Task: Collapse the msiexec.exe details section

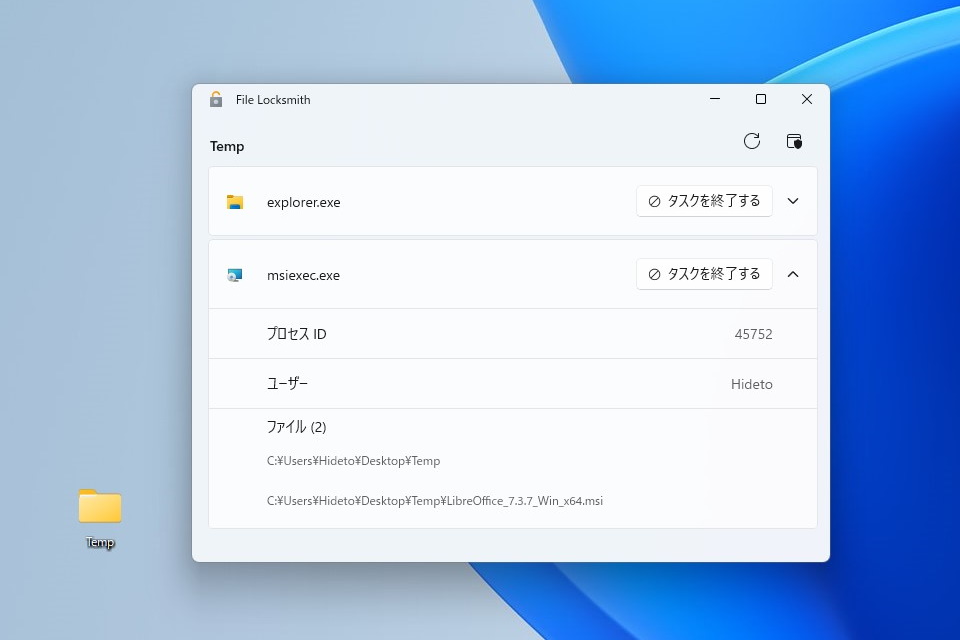Action: pyautogui.click(x=793, y=273)
